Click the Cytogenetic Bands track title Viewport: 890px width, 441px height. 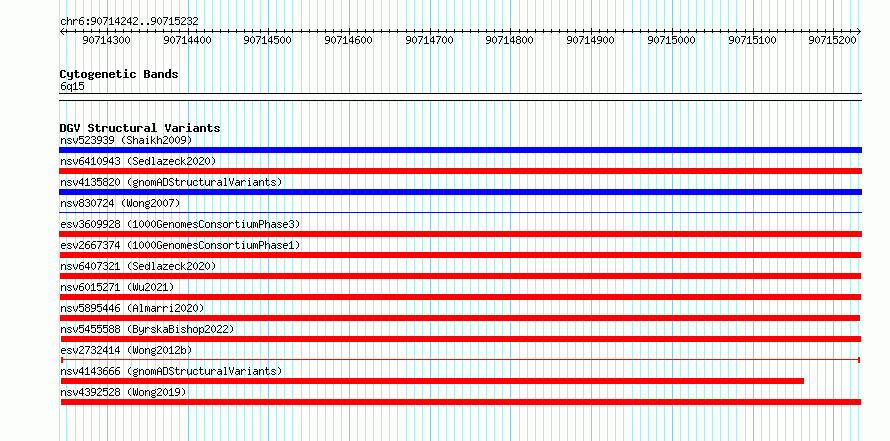[119, 74]
